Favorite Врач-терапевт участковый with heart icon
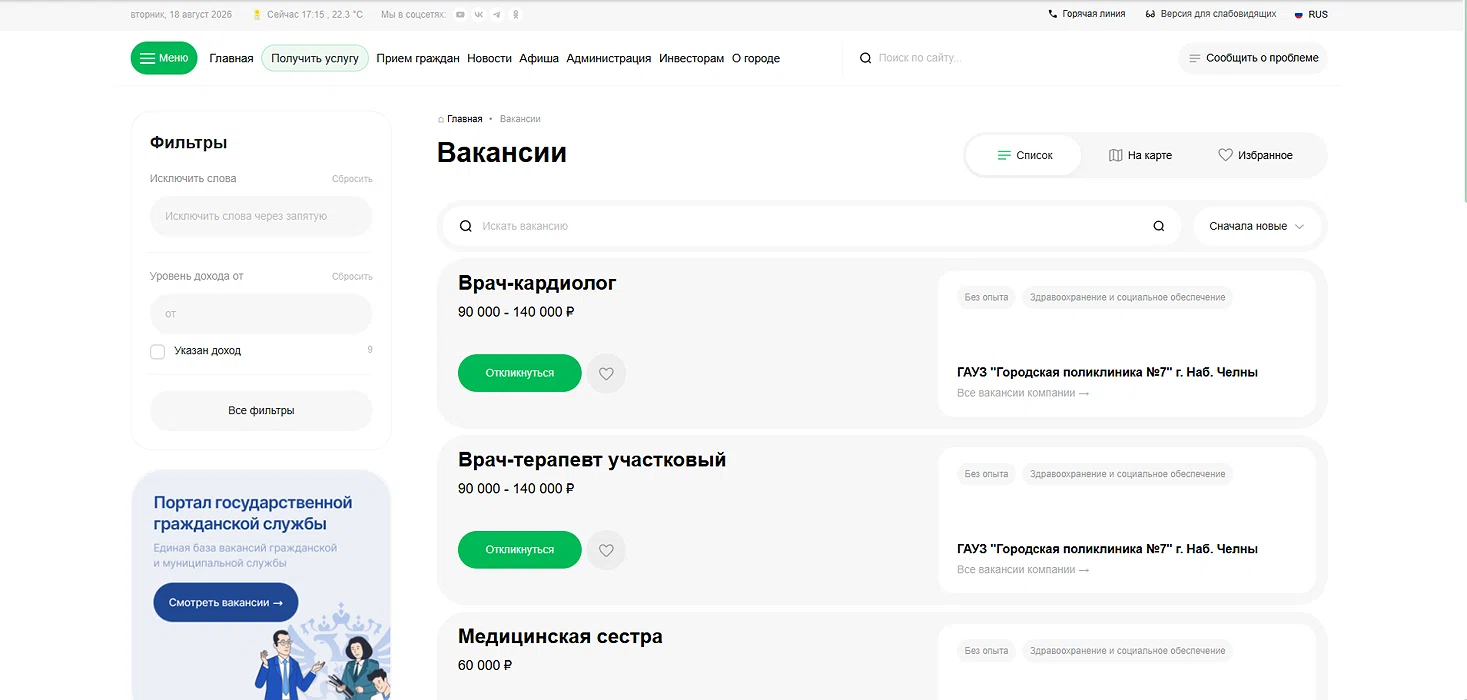 click(606, 549)
